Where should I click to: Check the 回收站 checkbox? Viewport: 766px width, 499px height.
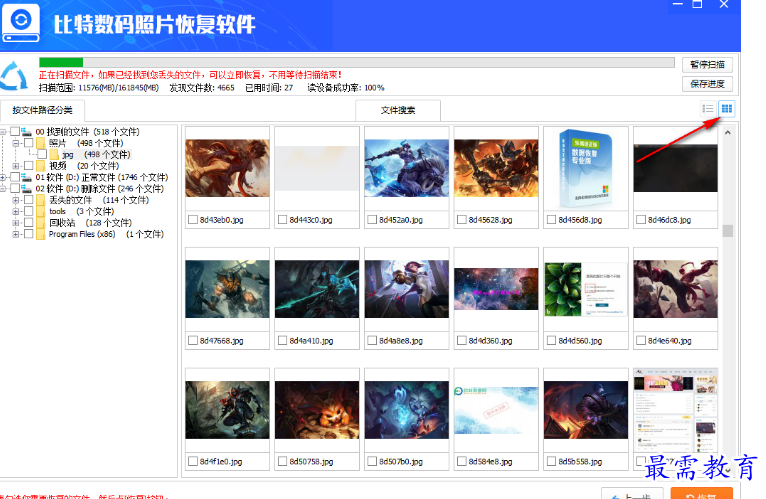tap(29, 223)
